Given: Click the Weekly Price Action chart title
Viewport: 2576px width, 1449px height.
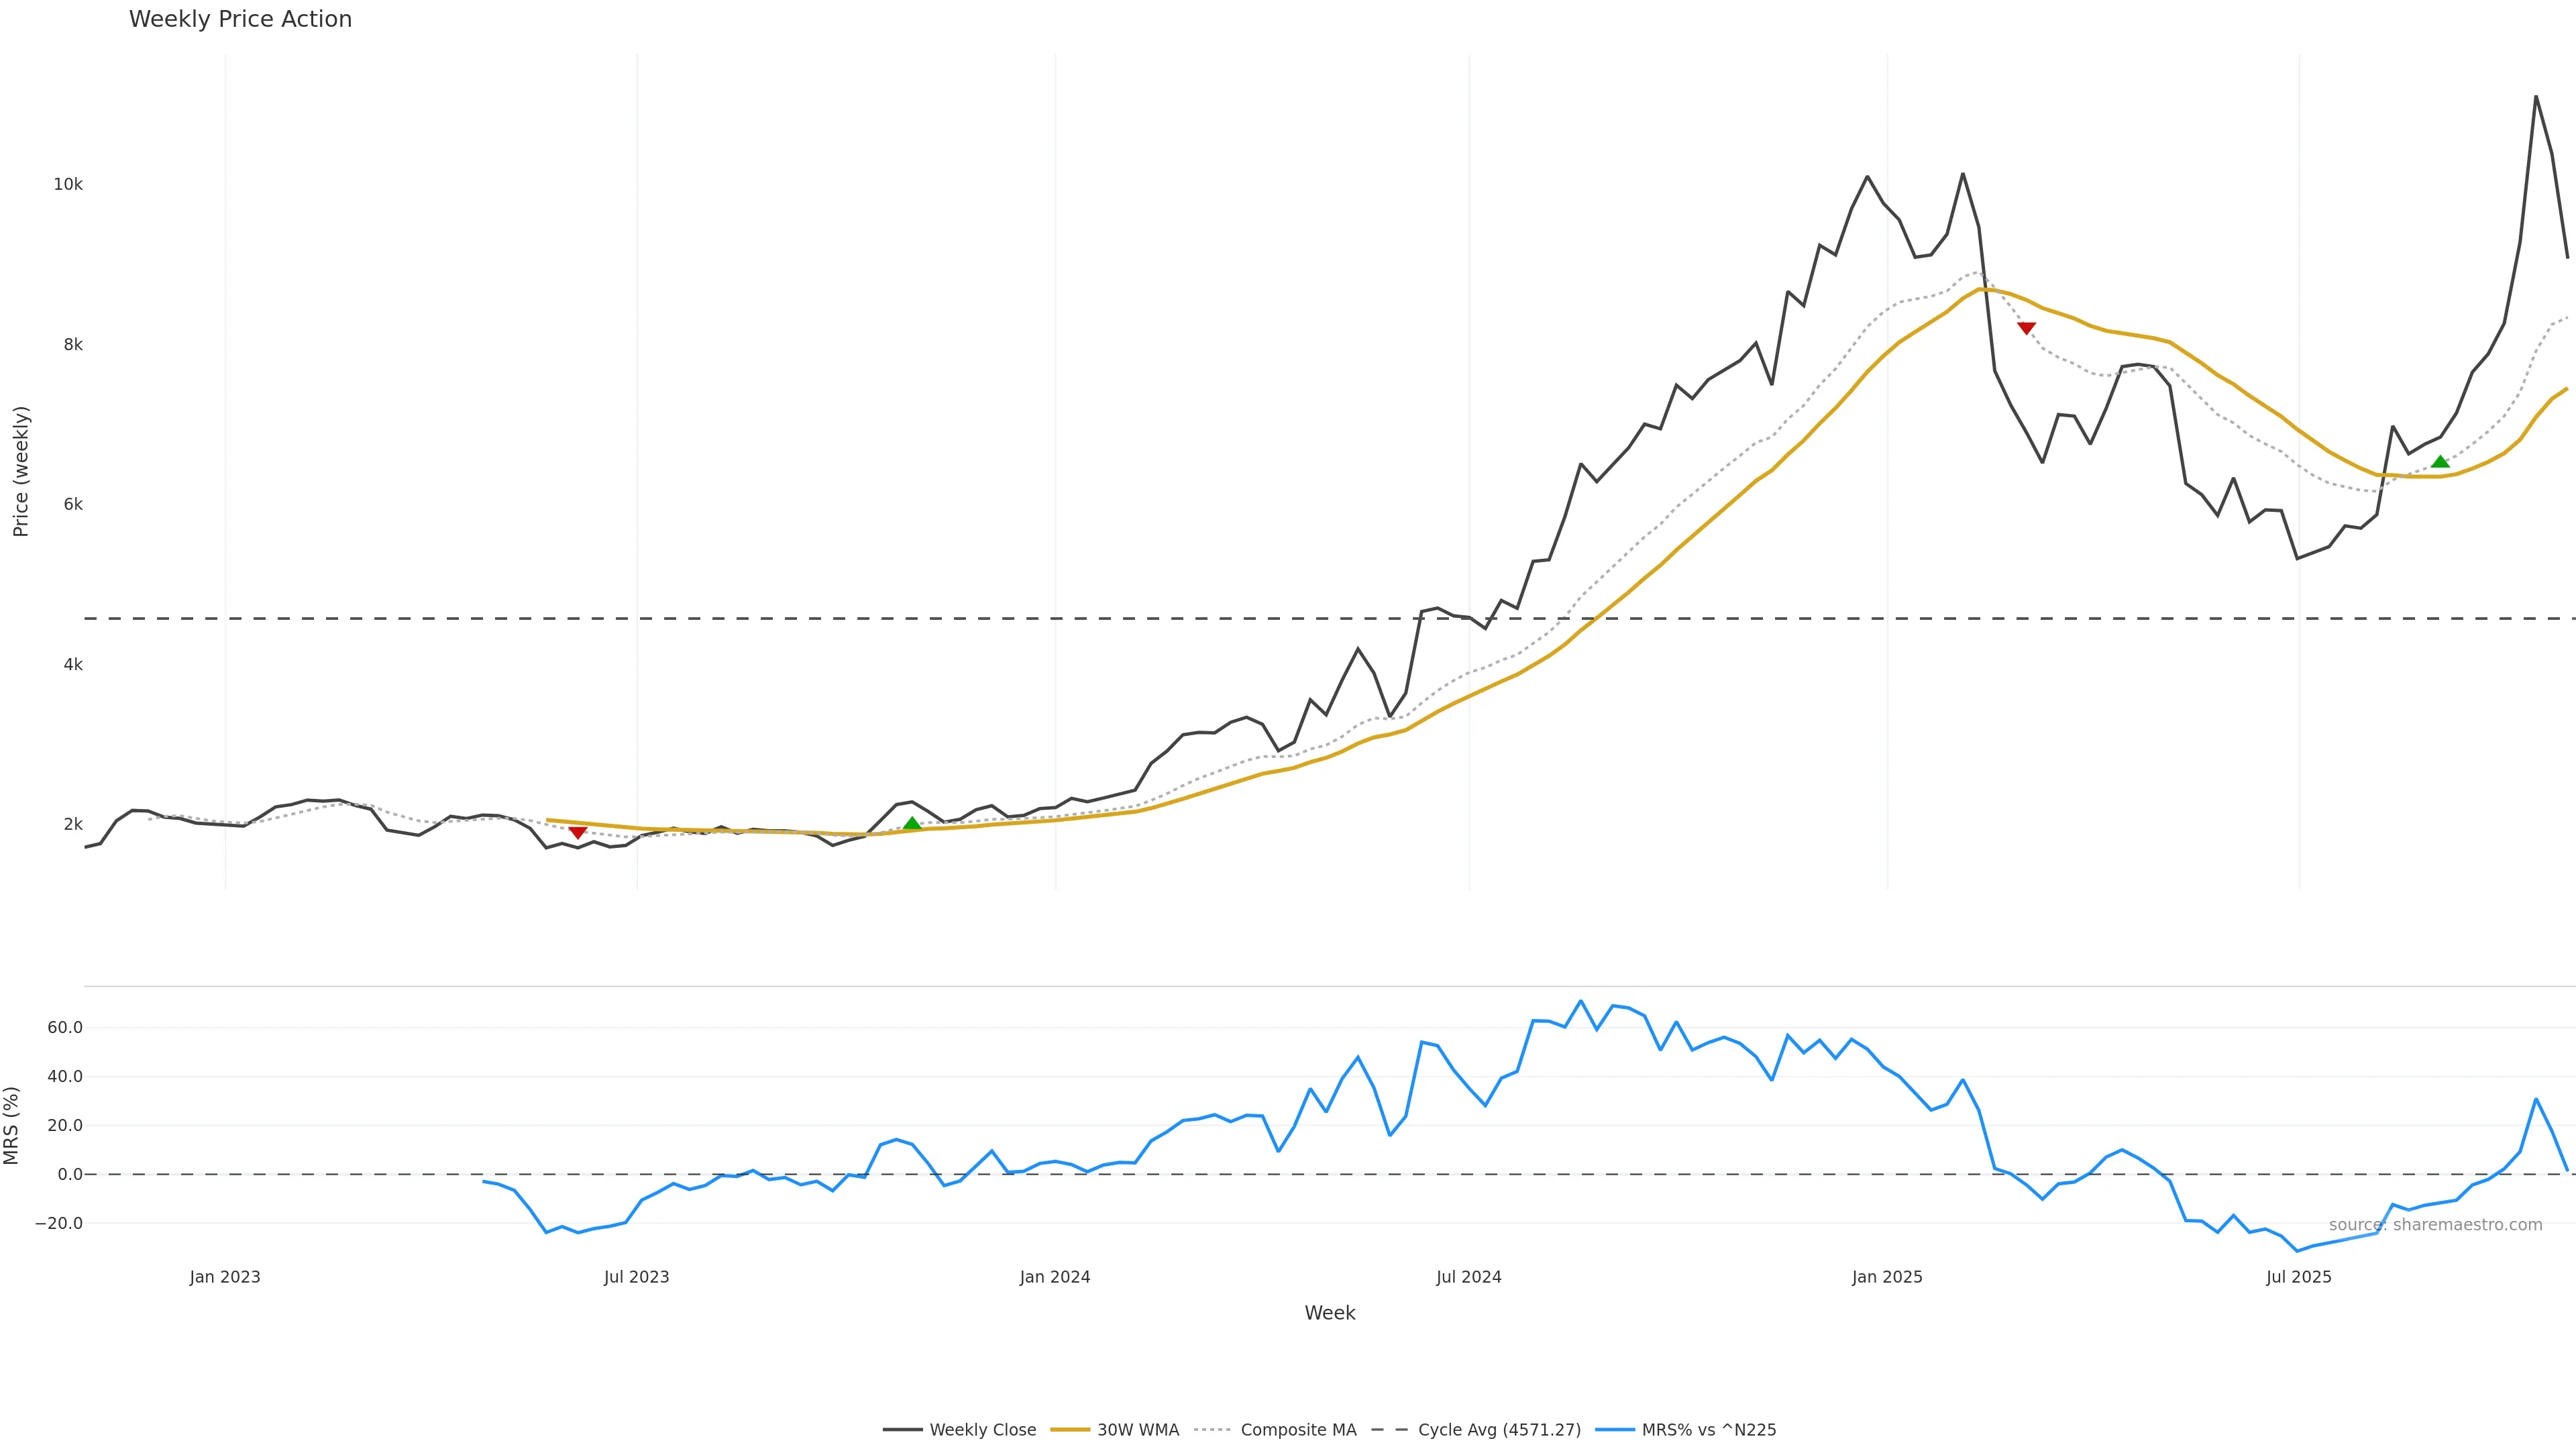Looking at the screenshot, I should pos(240,19).
